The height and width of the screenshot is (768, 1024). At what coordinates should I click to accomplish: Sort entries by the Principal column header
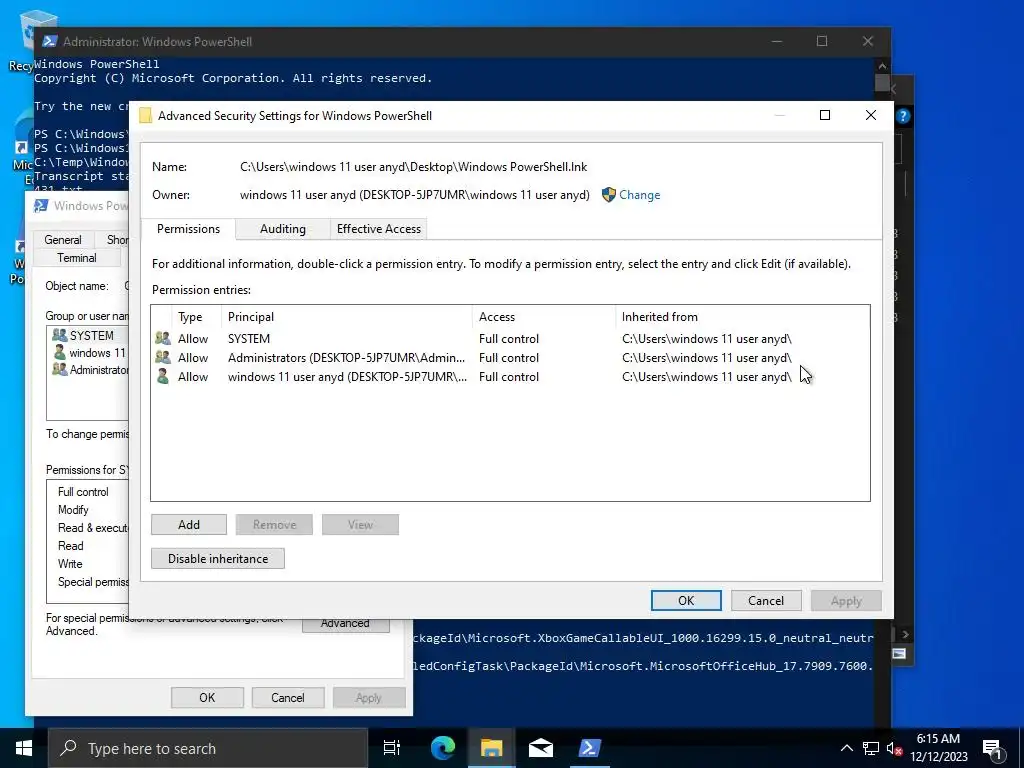click(346, 317)
